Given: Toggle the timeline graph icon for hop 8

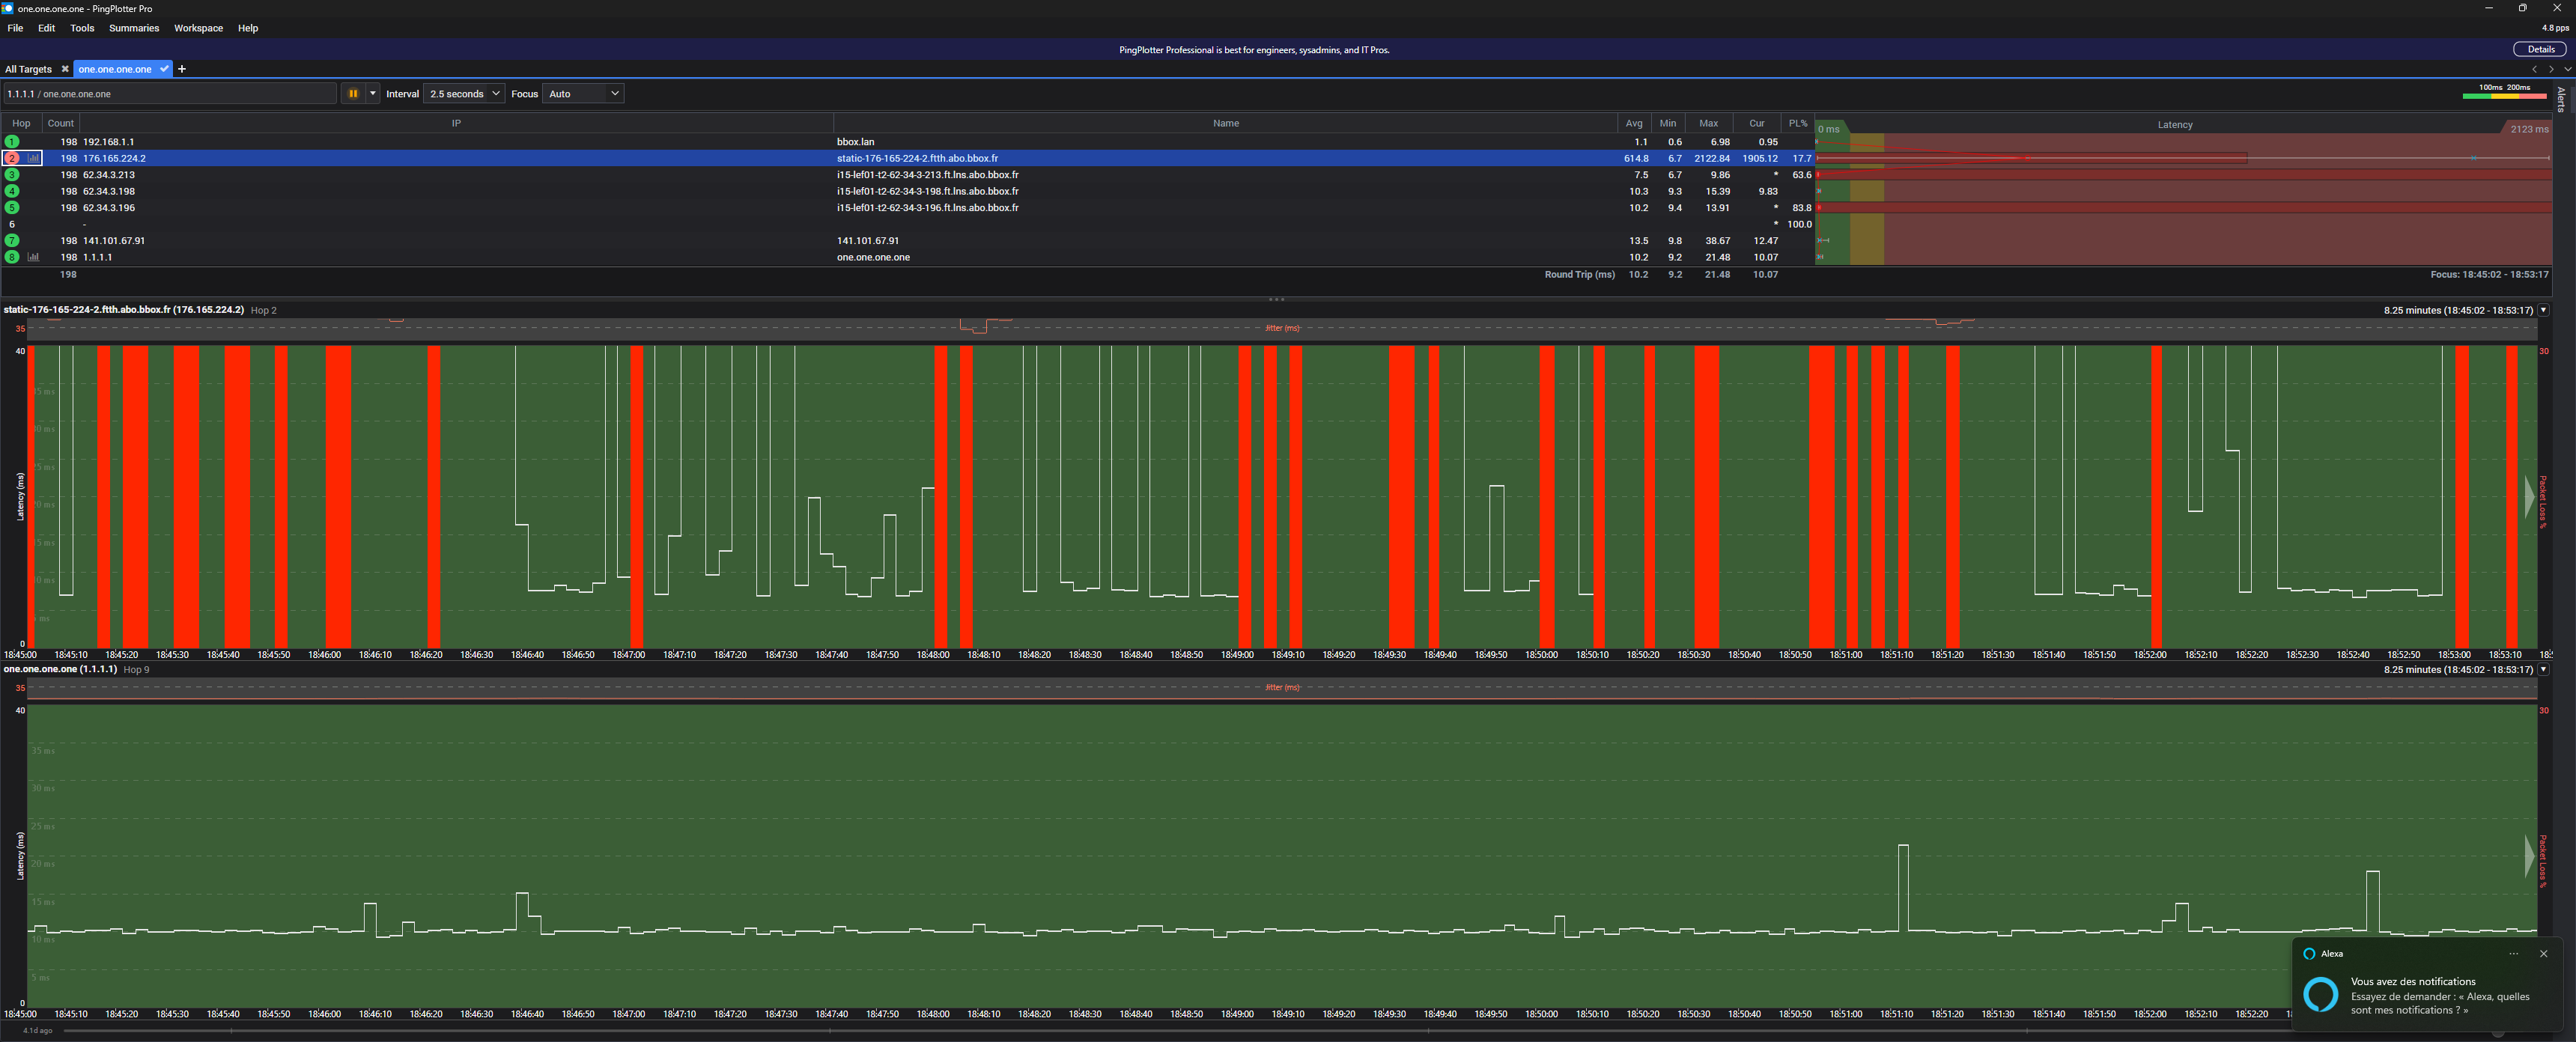Looking at the screenshot, I should tap(34, 257).
